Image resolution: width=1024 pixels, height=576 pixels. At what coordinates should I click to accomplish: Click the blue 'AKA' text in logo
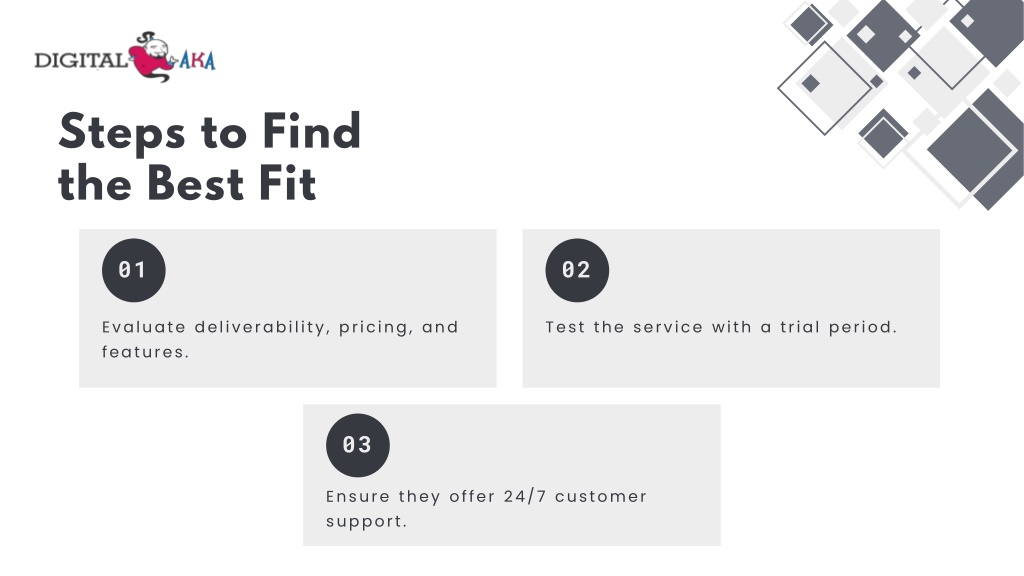click(197, 60)
